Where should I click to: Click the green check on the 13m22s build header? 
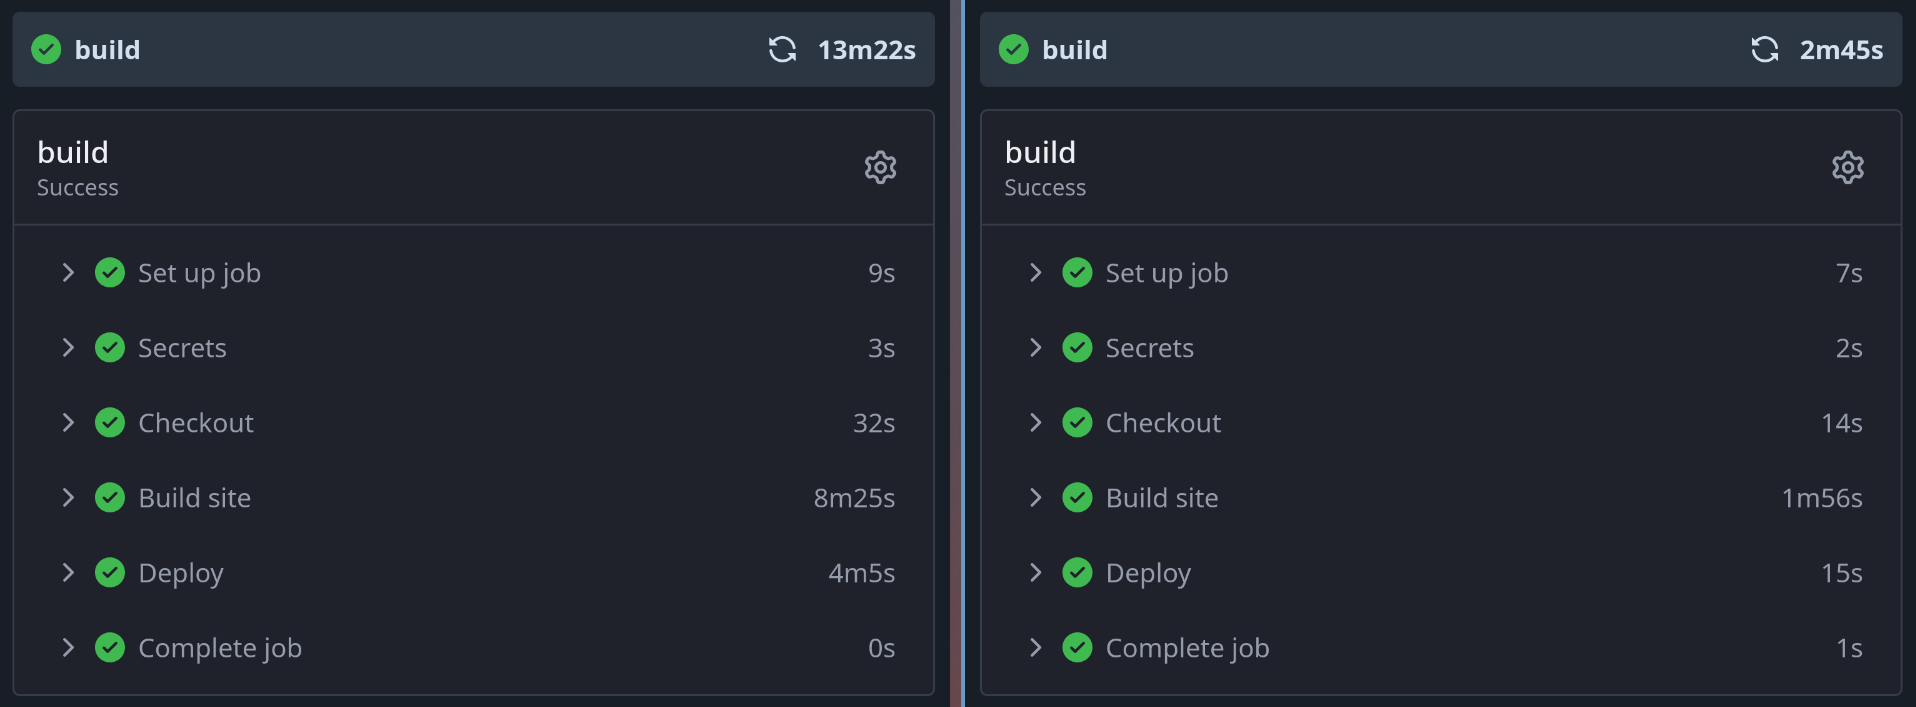coord(46,50)
